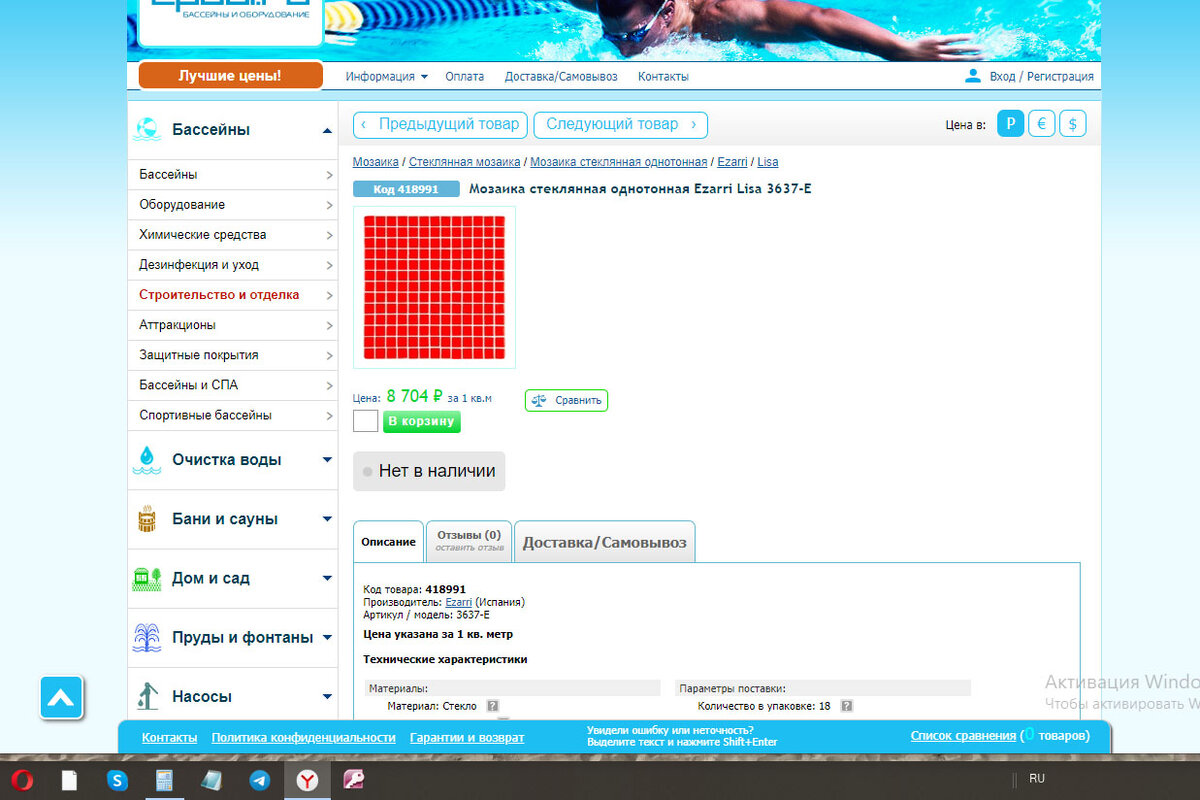This screenshot has height=800, width=1200.
Task: Click the Дом и сад house icon
Action: click(x=148, y=578)
